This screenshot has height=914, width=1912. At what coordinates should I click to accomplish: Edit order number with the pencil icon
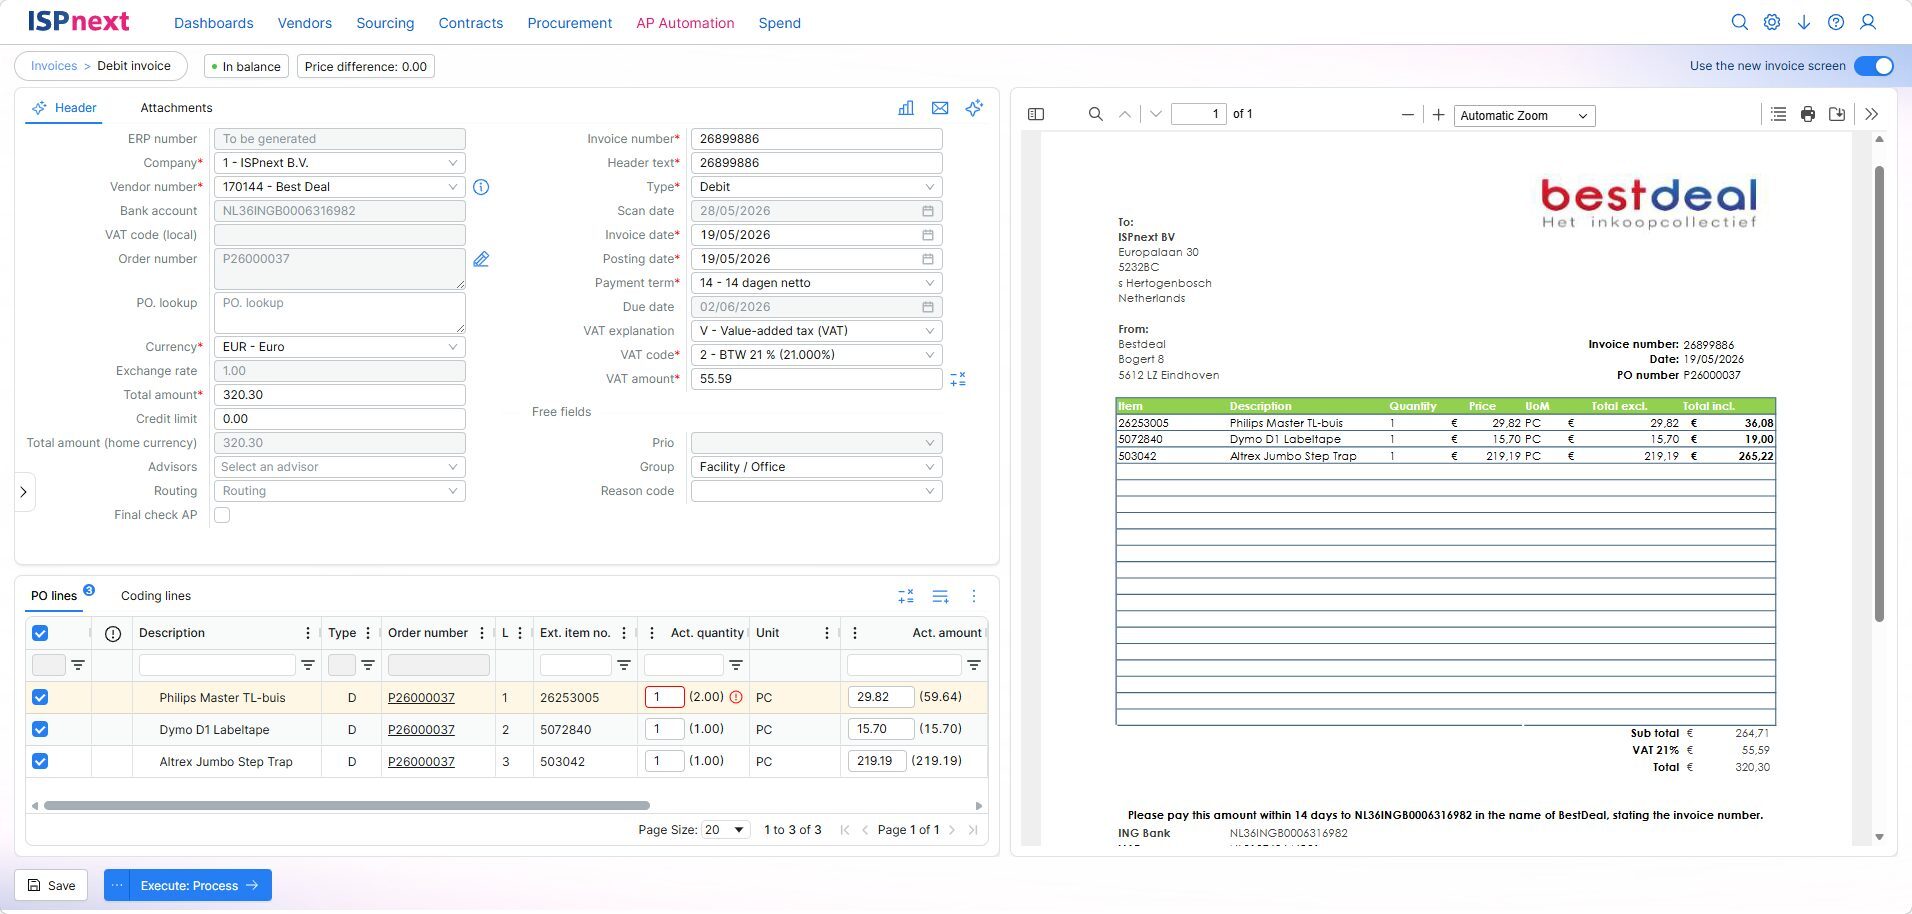481,260
